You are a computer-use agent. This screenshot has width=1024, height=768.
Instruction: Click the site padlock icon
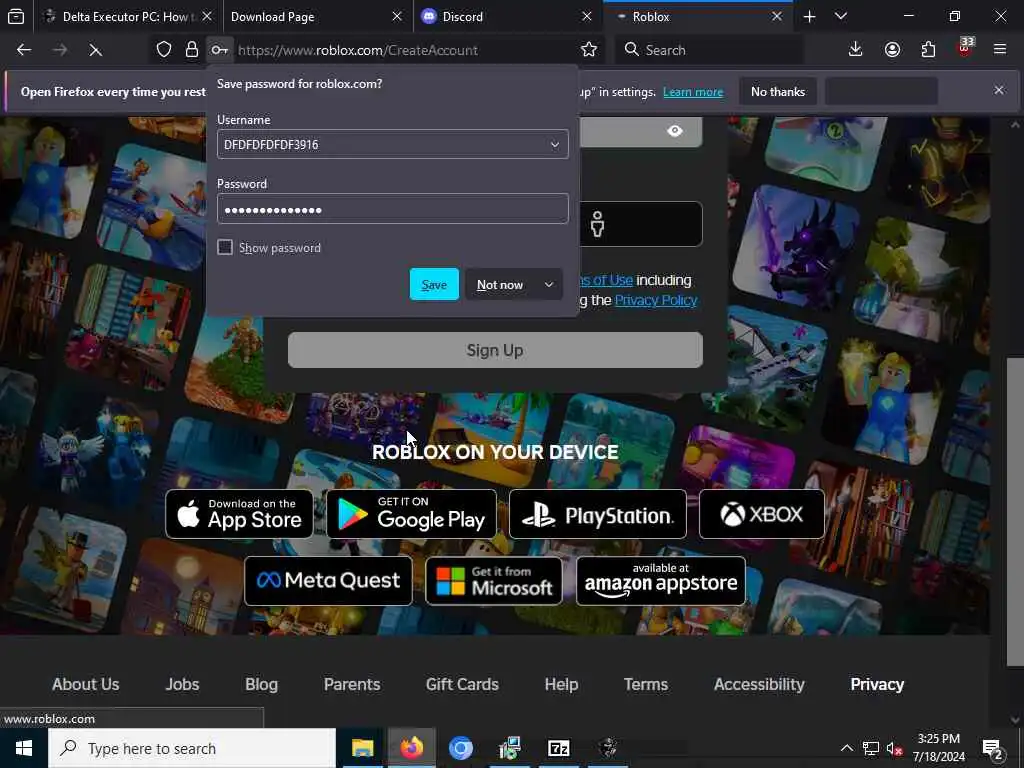[x=191, y=50]
